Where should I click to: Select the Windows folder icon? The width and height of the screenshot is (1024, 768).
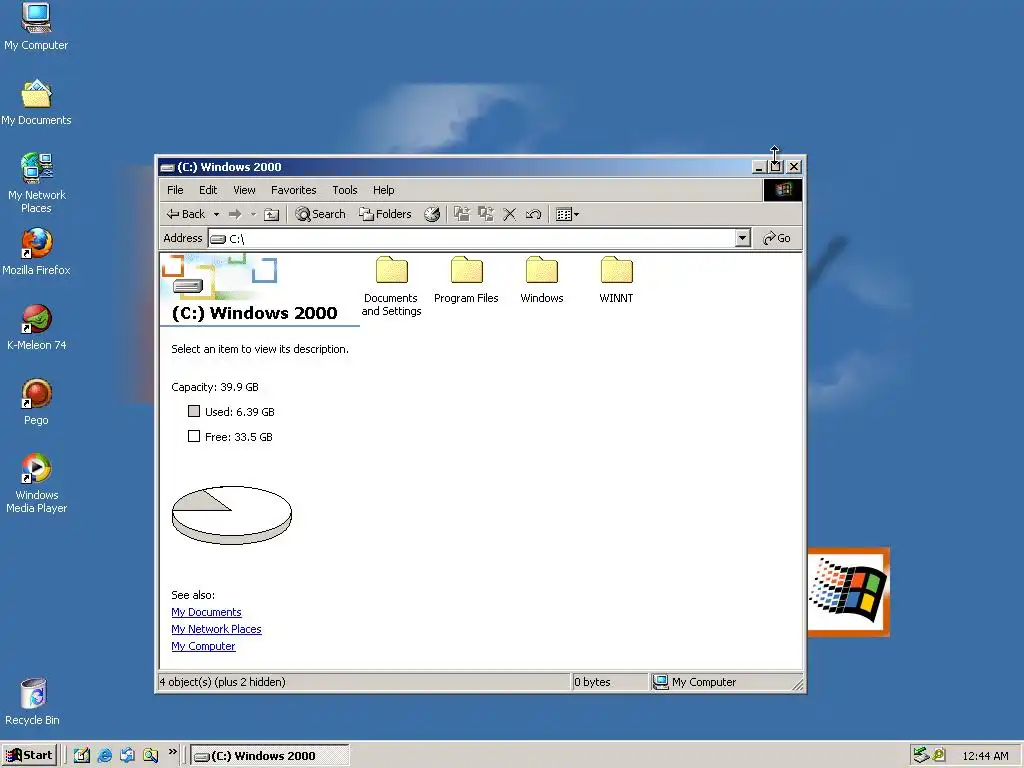(x=541, y=270)
